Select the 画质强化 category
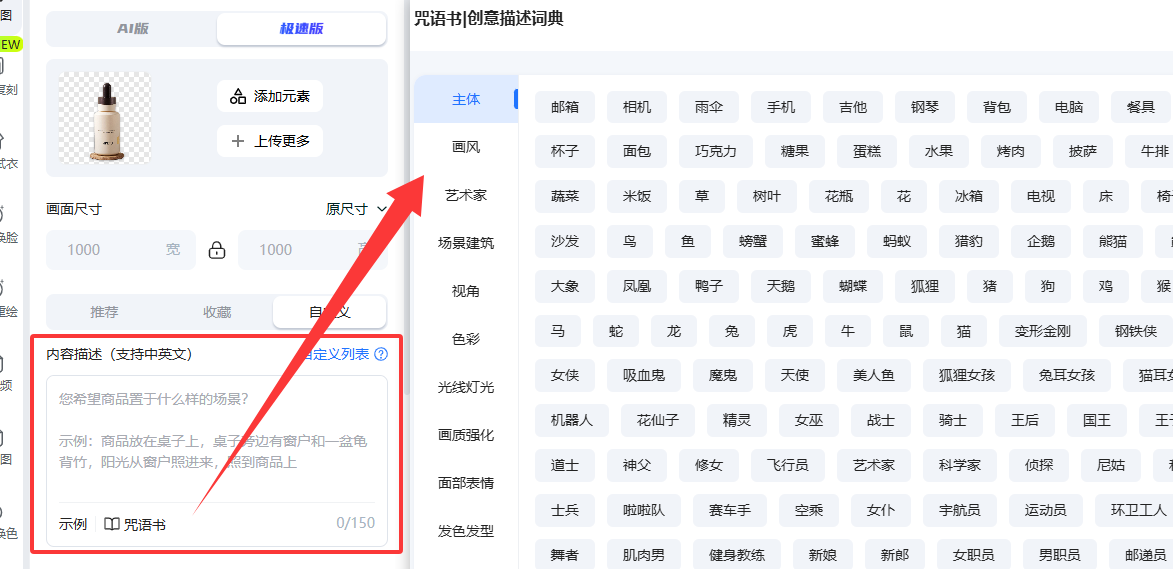This screenshot has width=1173, height=569. pos(466,435)
